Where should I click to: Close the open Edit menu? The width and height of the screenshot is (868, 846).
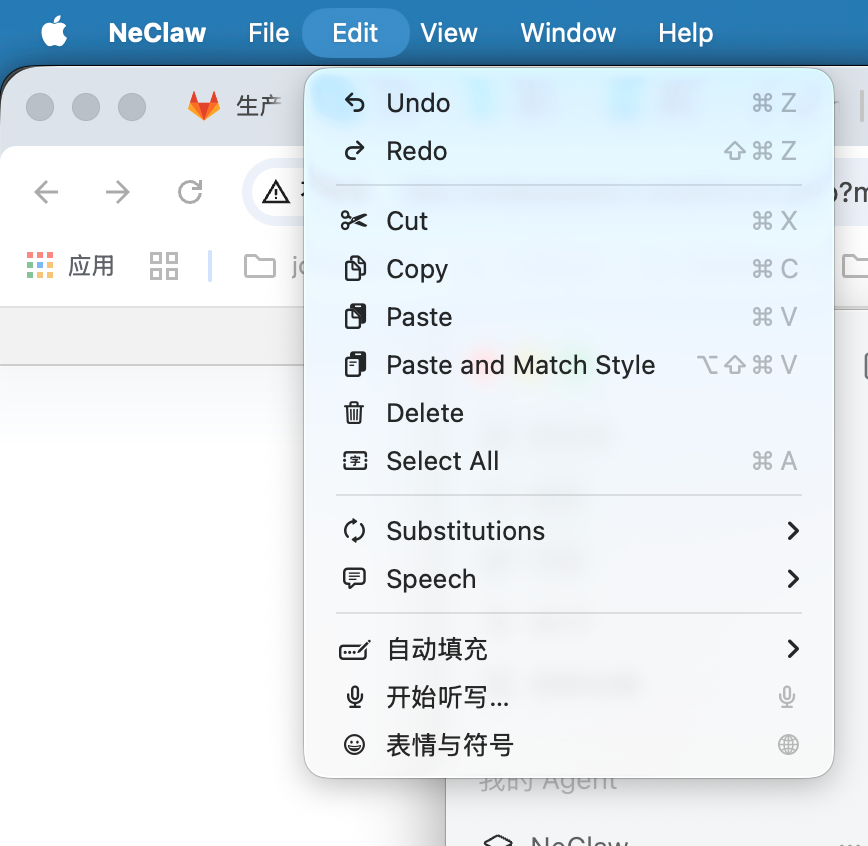(355, 33)
